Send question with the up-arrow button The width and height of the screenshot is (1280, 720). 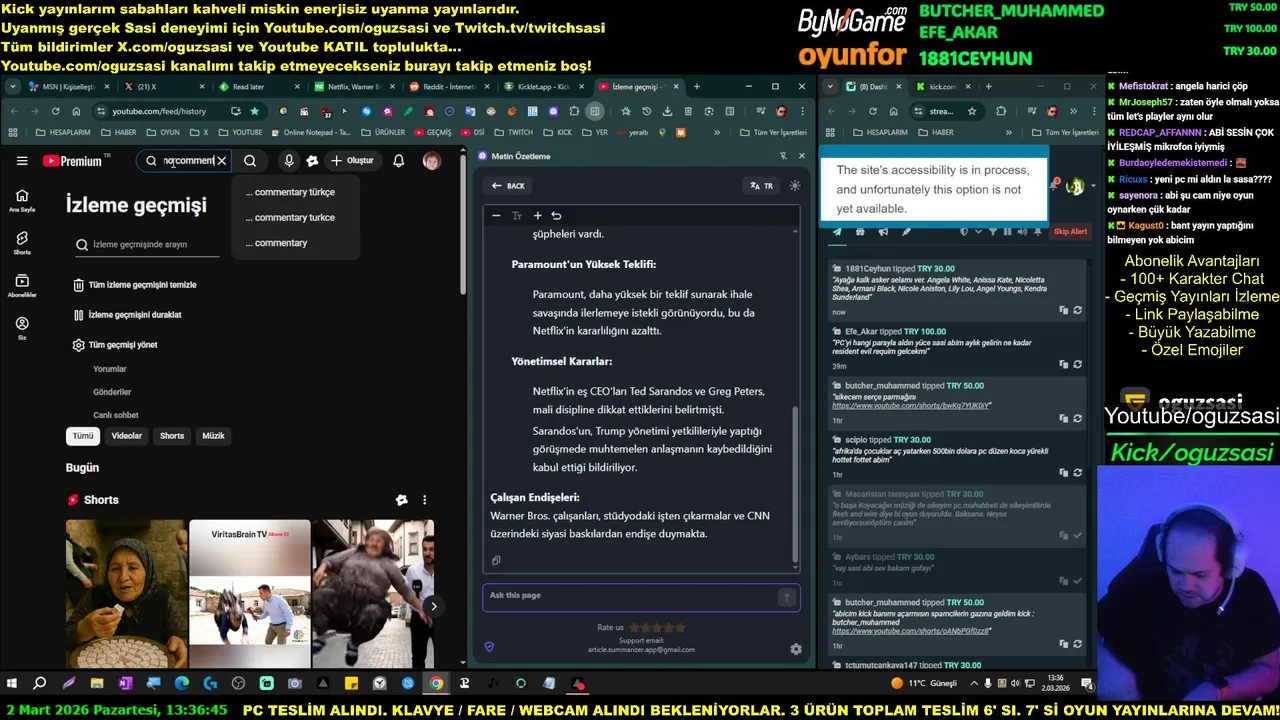[787, 597]
